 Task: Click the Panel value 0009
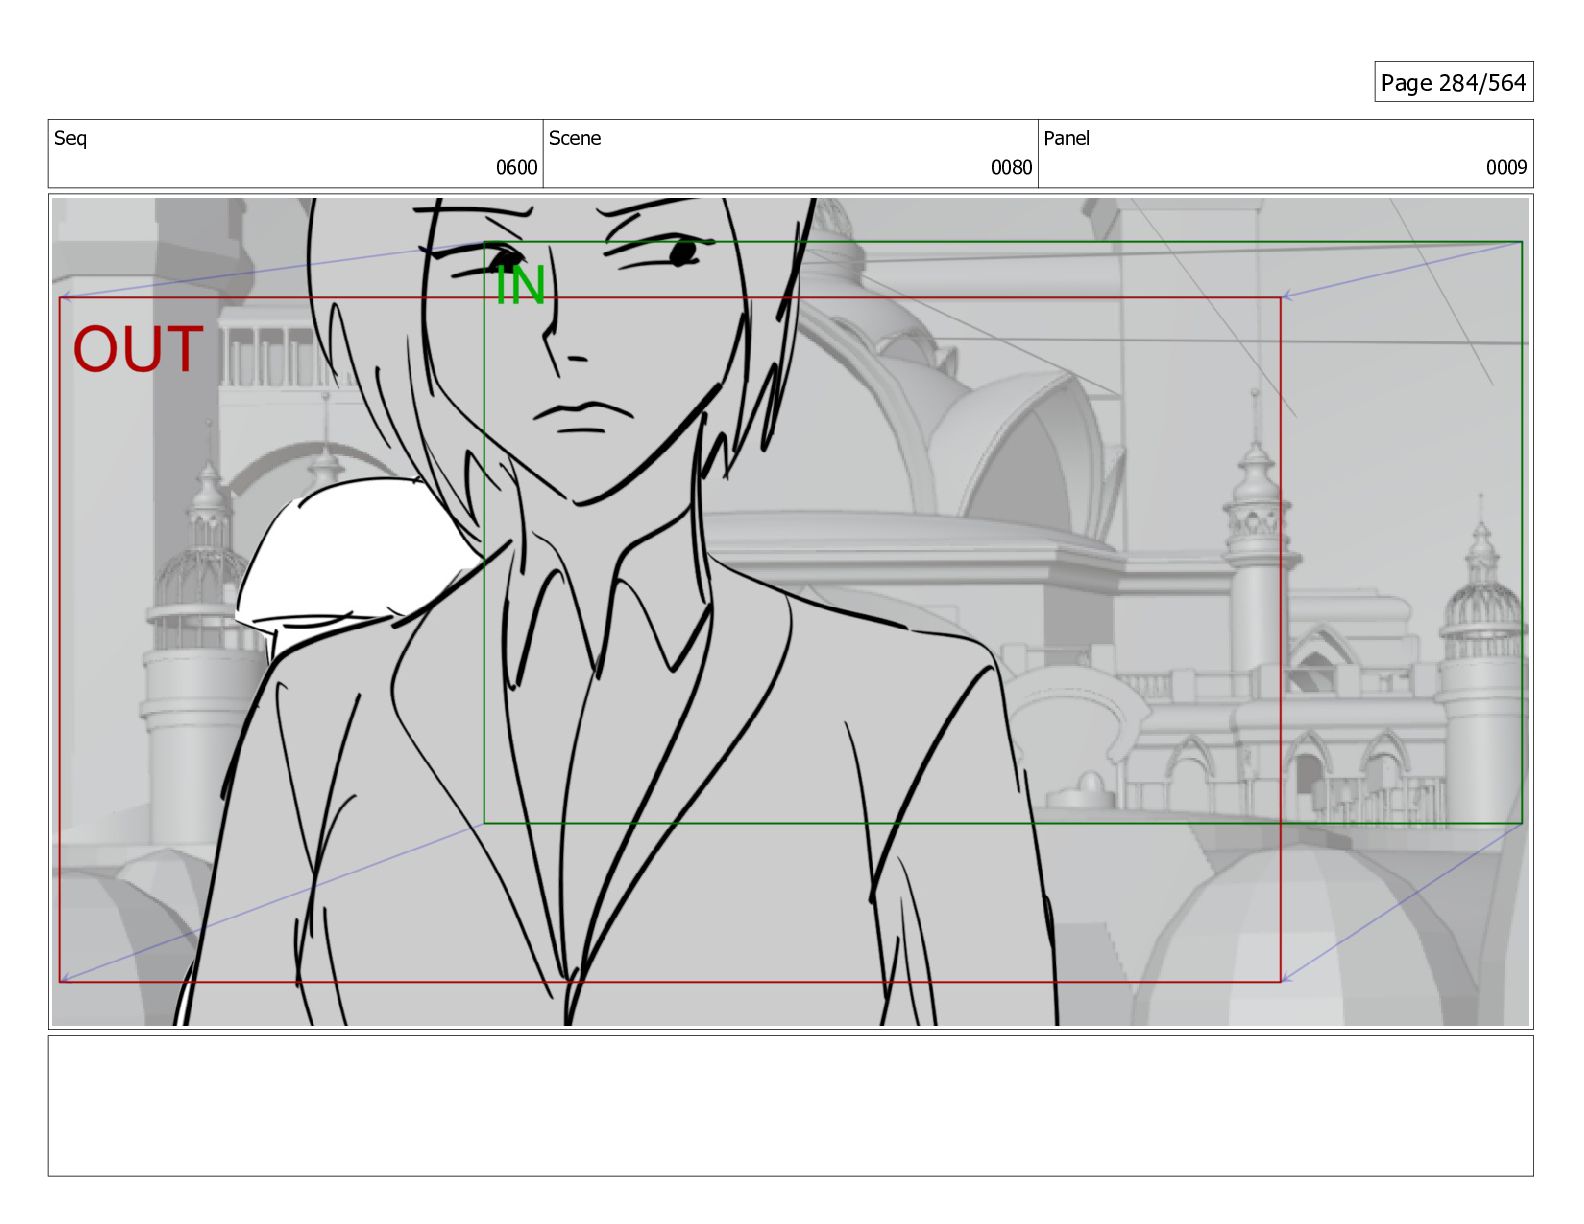[x=1506, y=168]
